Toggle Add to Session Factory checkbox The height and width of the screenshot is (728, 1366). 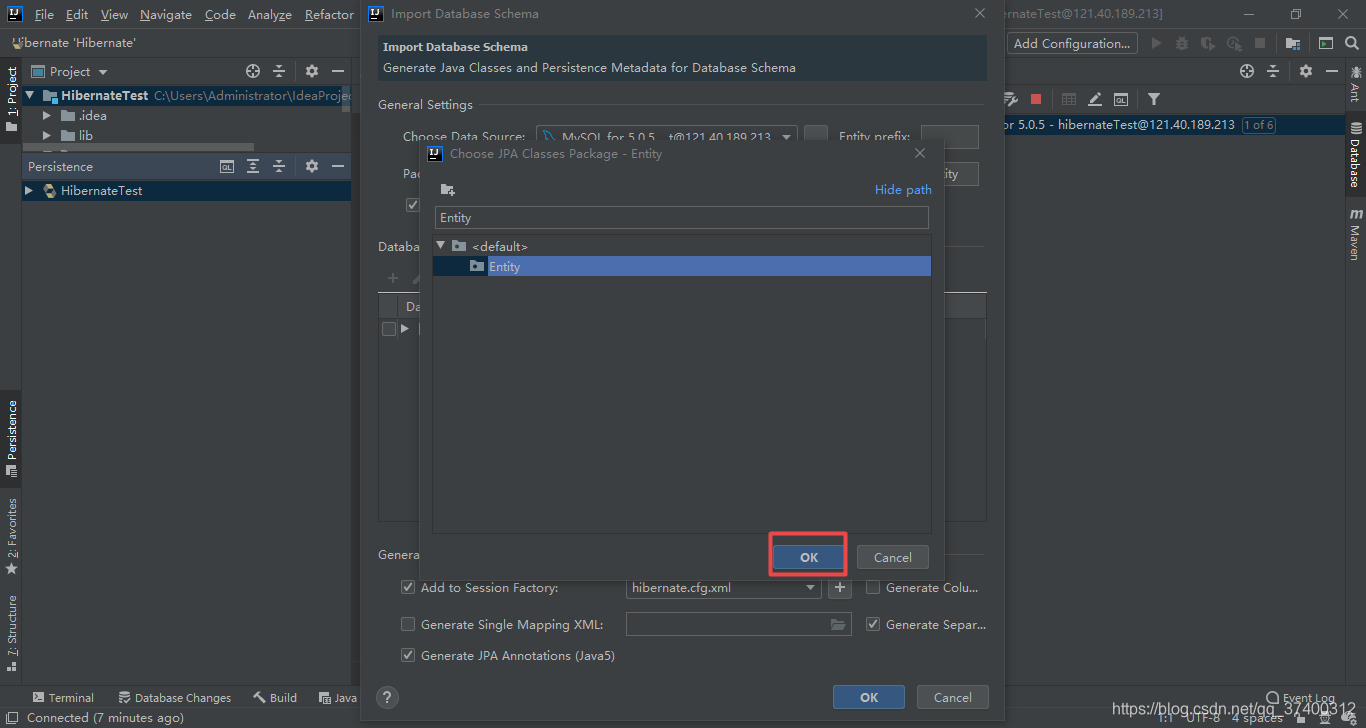coord(408,588)
